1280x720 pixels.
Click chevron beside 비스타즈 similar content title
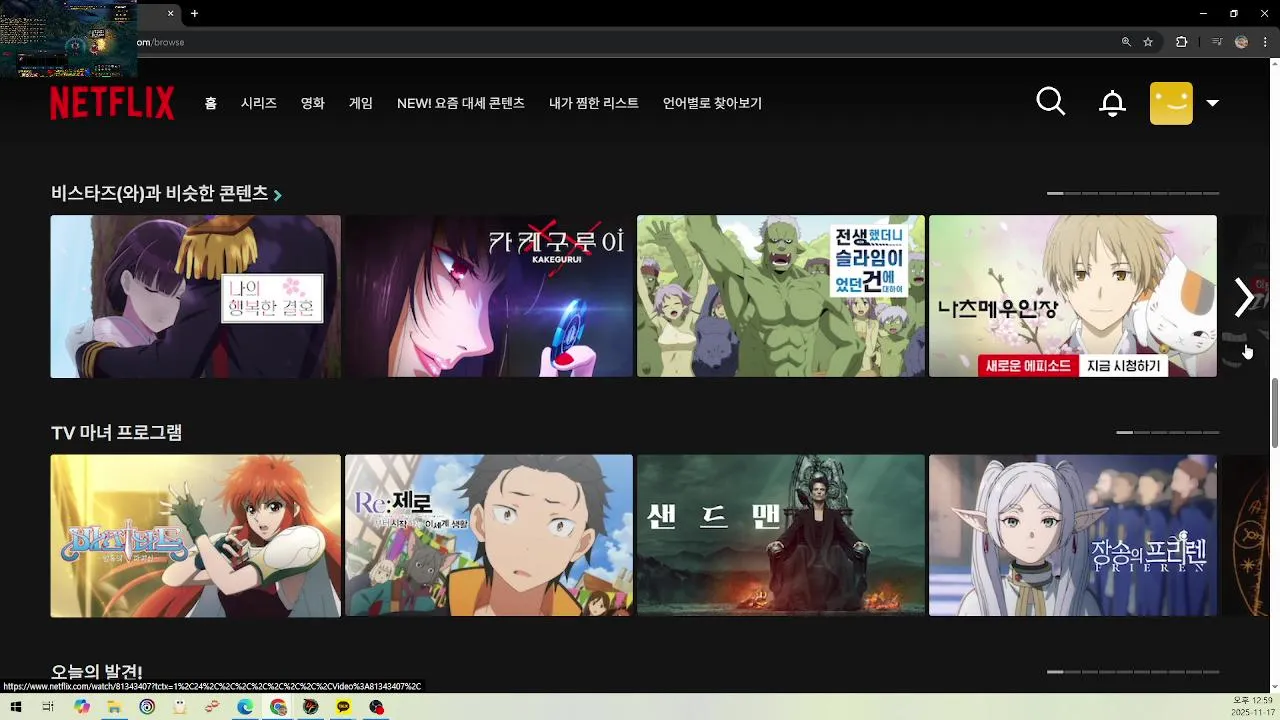tap(278, 195)
